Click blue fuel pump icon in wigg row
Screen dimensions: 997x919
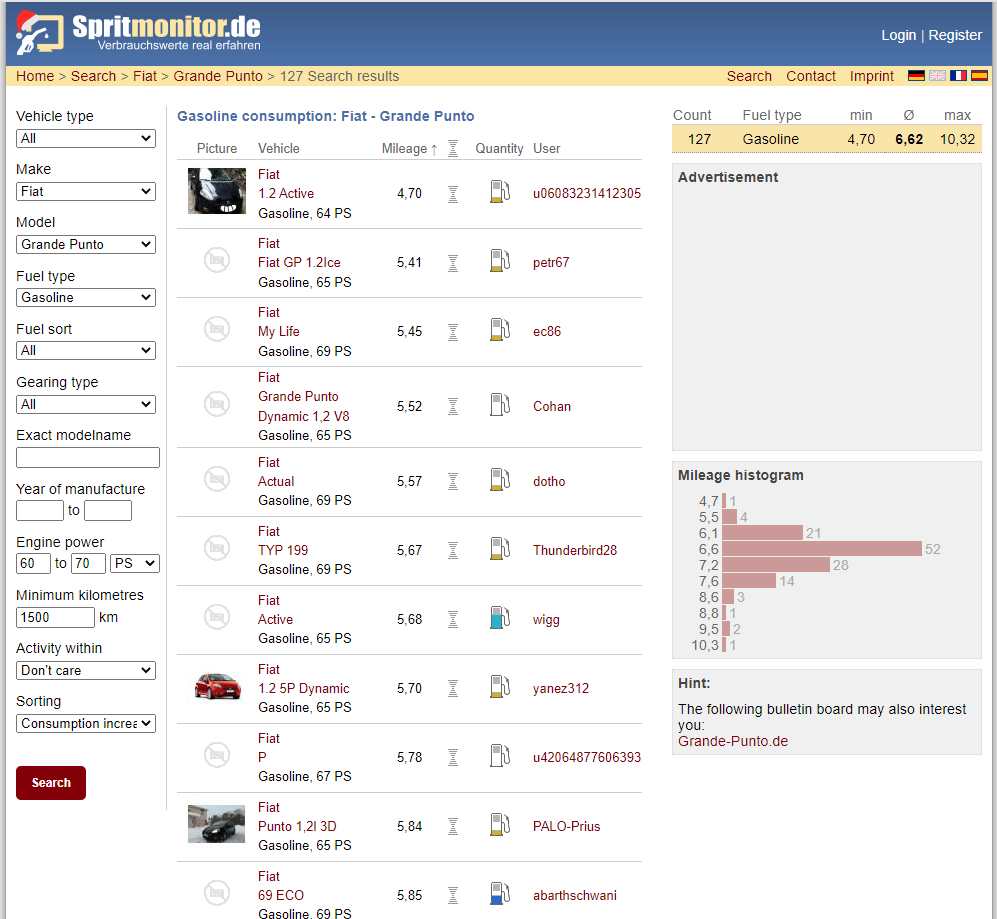[x=500, y=618]
